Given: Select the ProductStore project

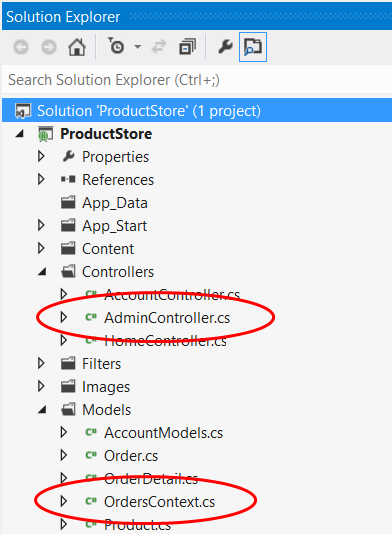Looking at the screenshot, I should (106, 134).
